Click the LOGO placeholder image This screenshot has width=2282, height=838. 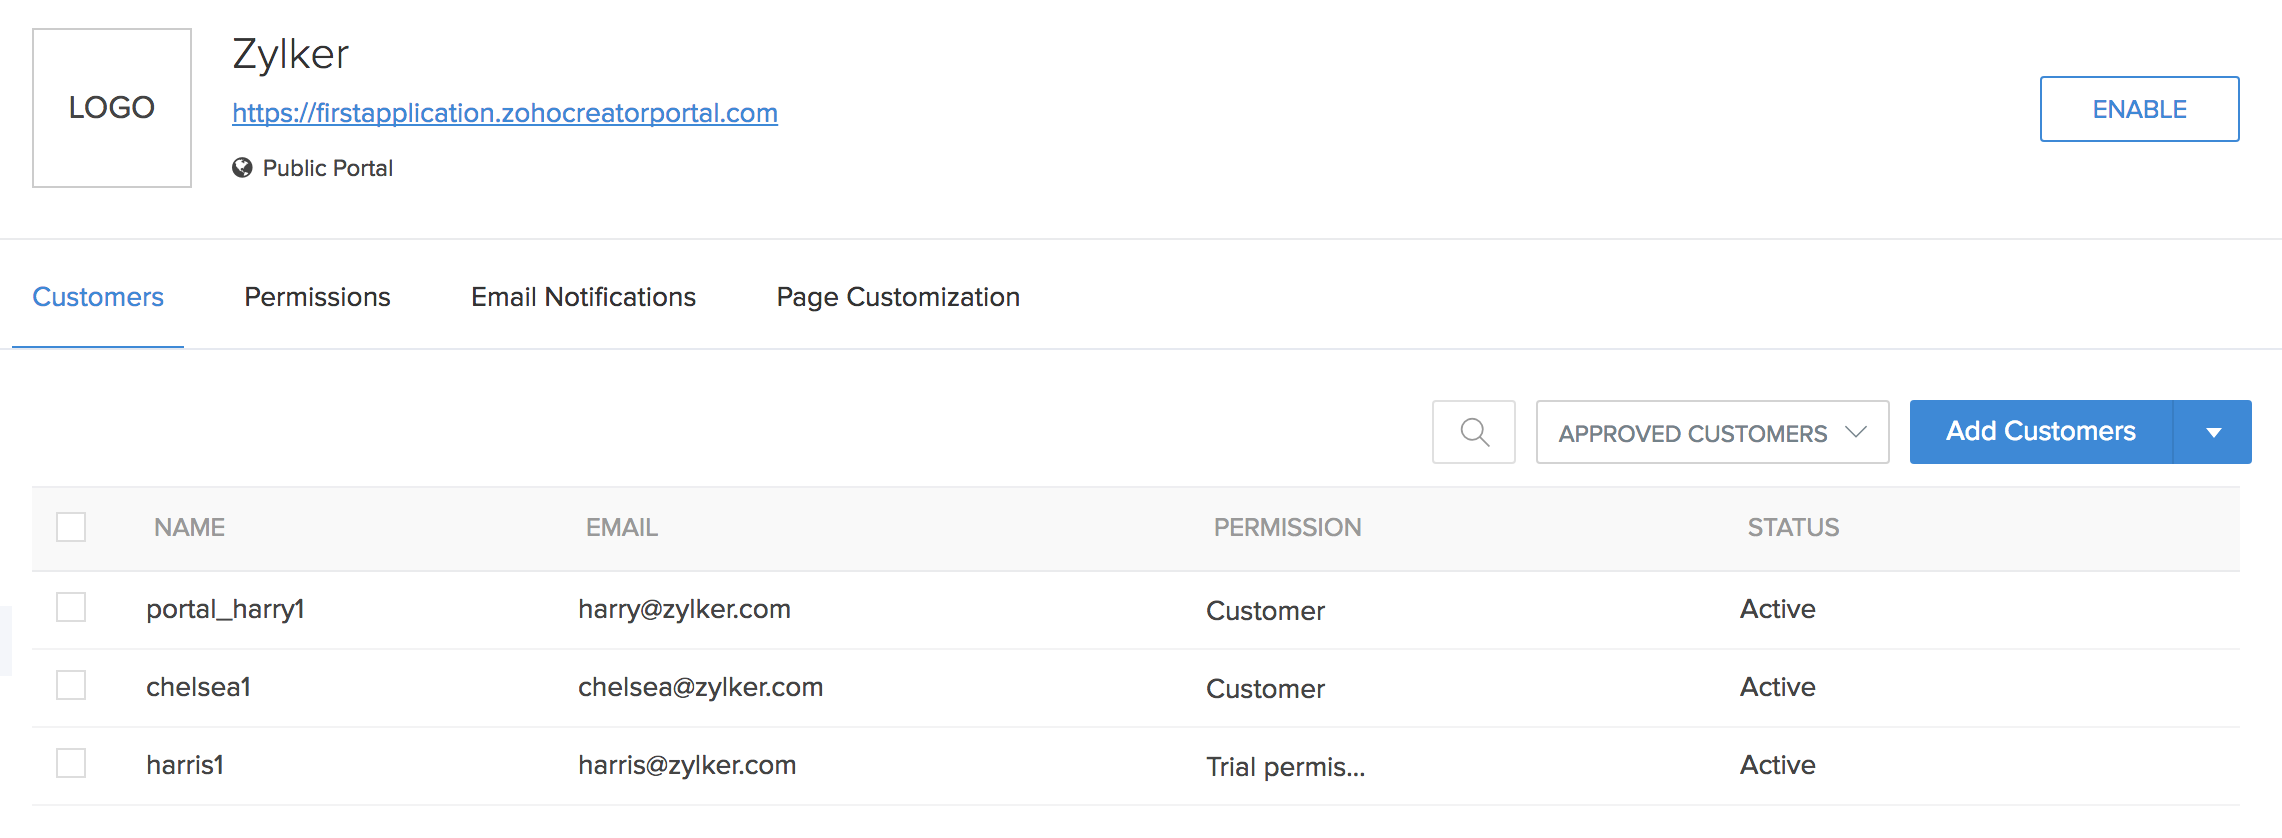(112, 108)
